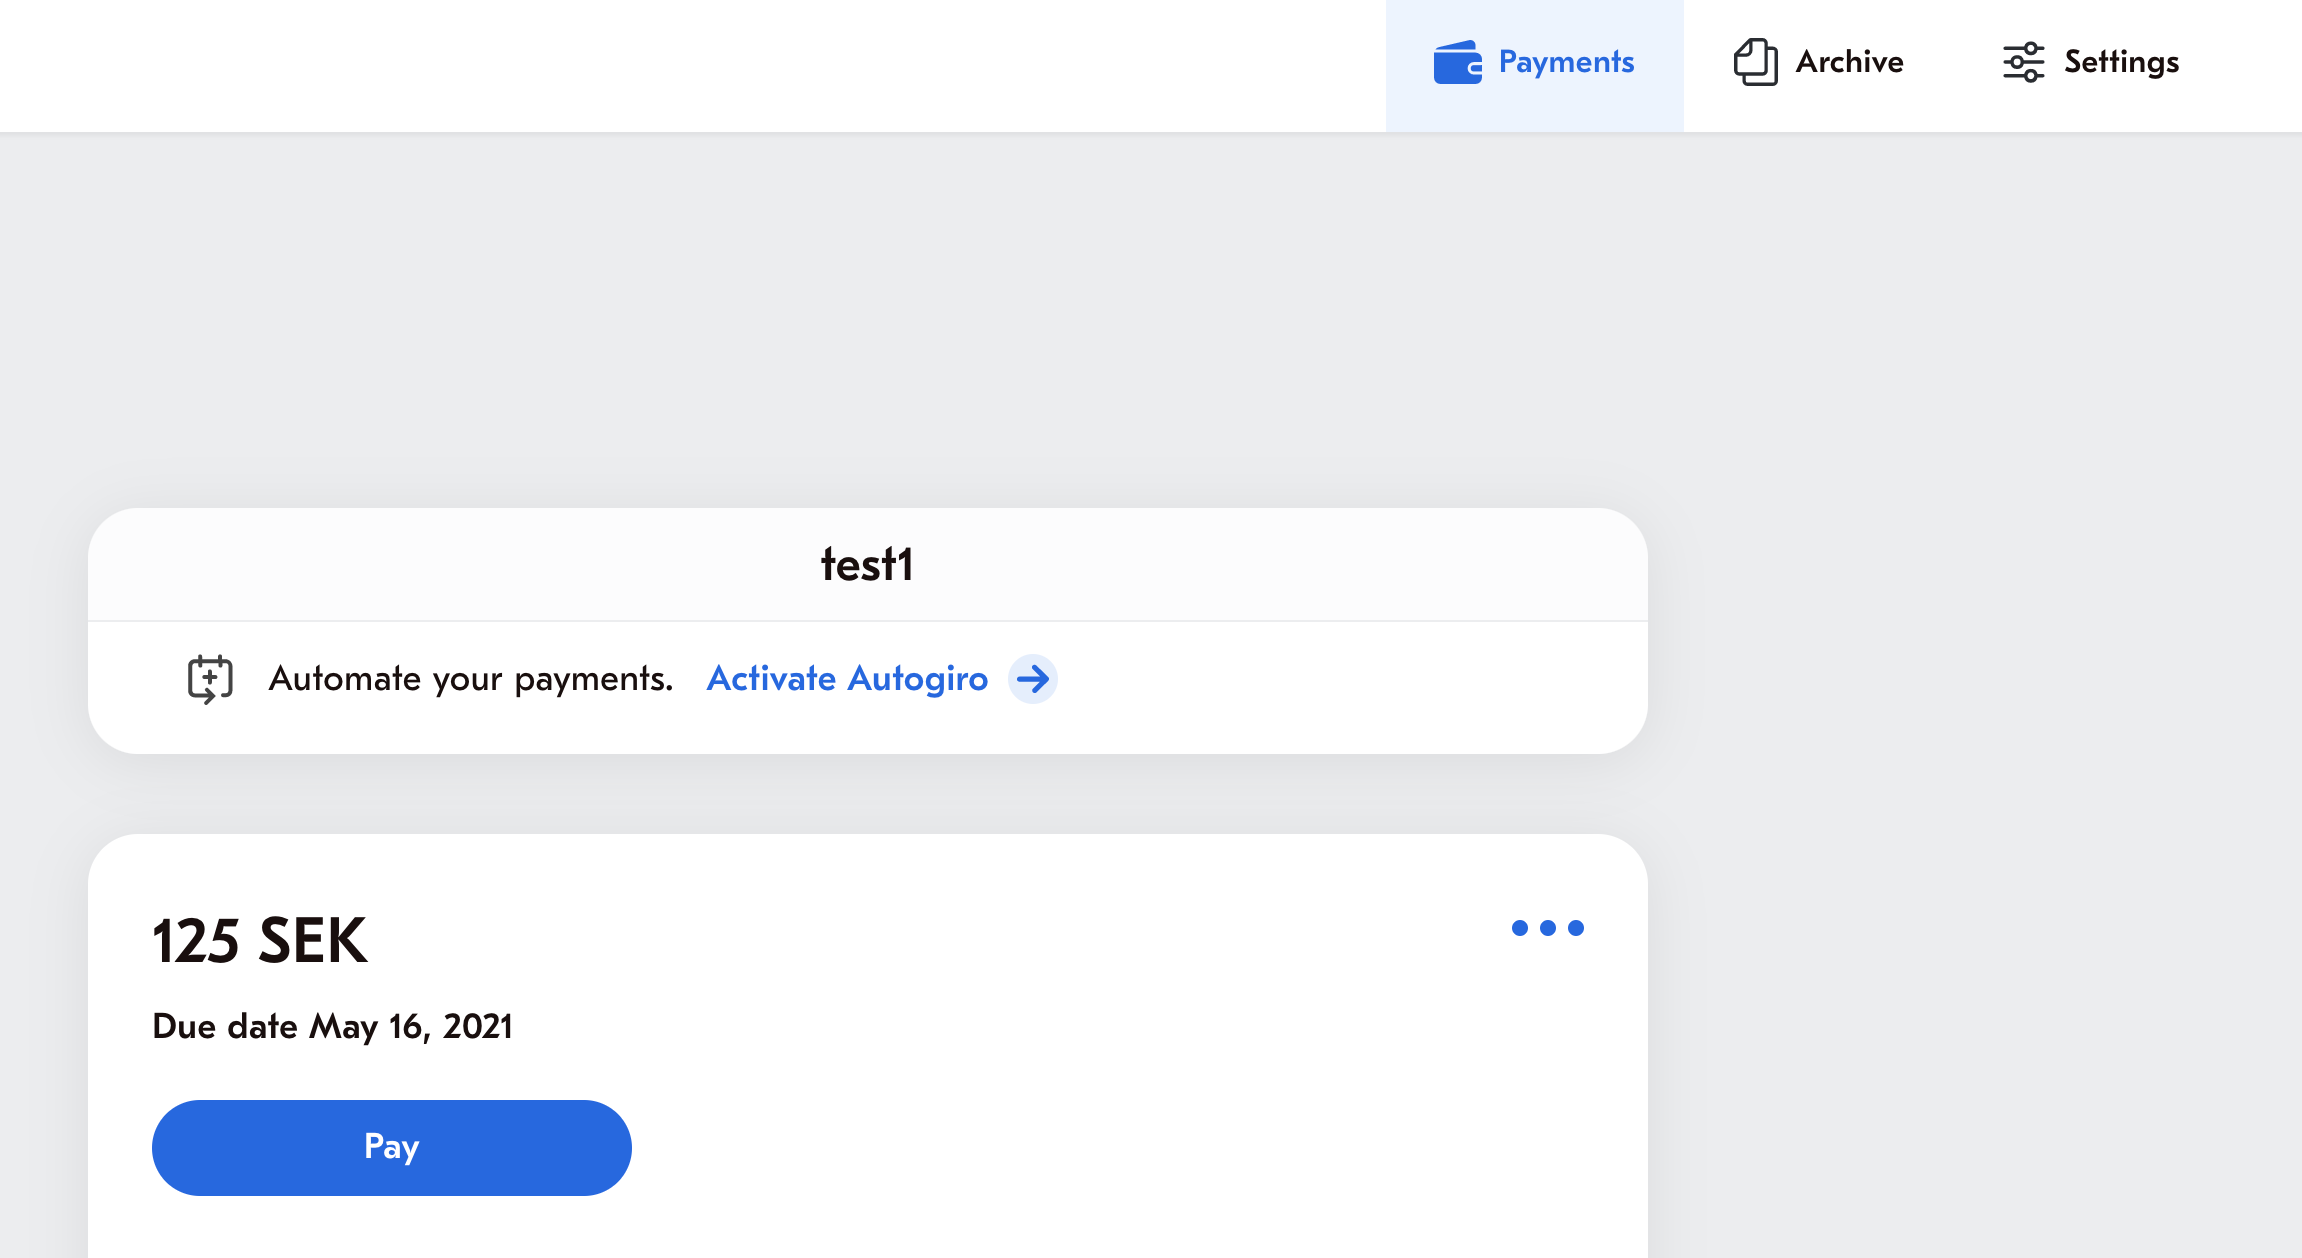The height and width of the screenshot is (1258, 2302).
Task: Click the Archive documents icon
Action: coord(1755,62)
